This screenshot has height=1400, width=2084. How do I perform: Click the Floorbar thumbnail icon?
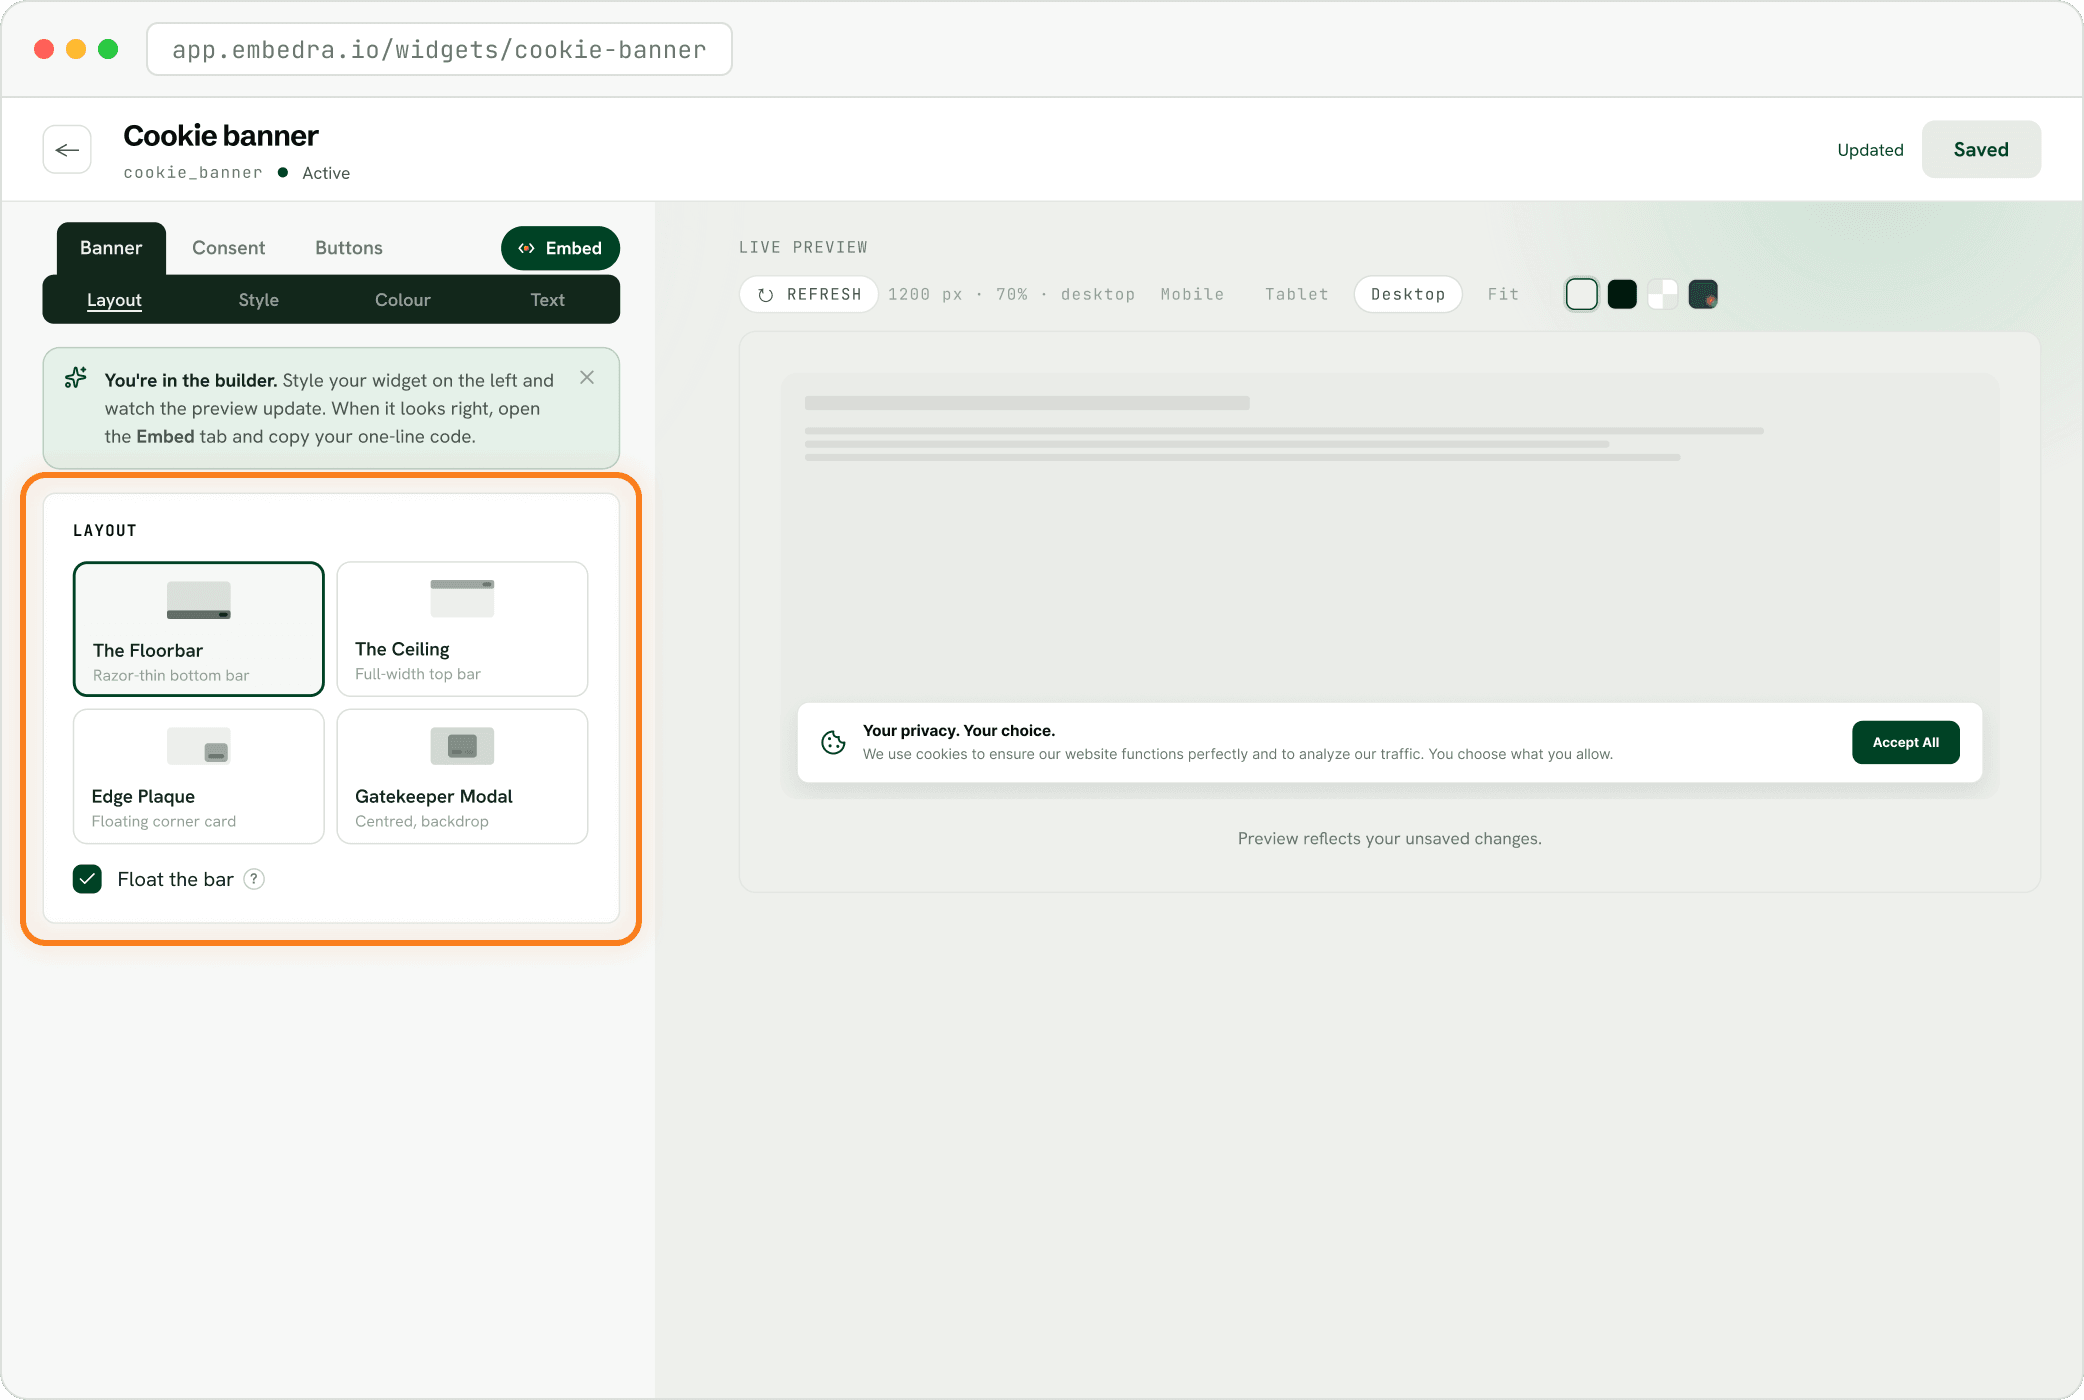click(199, 600)
